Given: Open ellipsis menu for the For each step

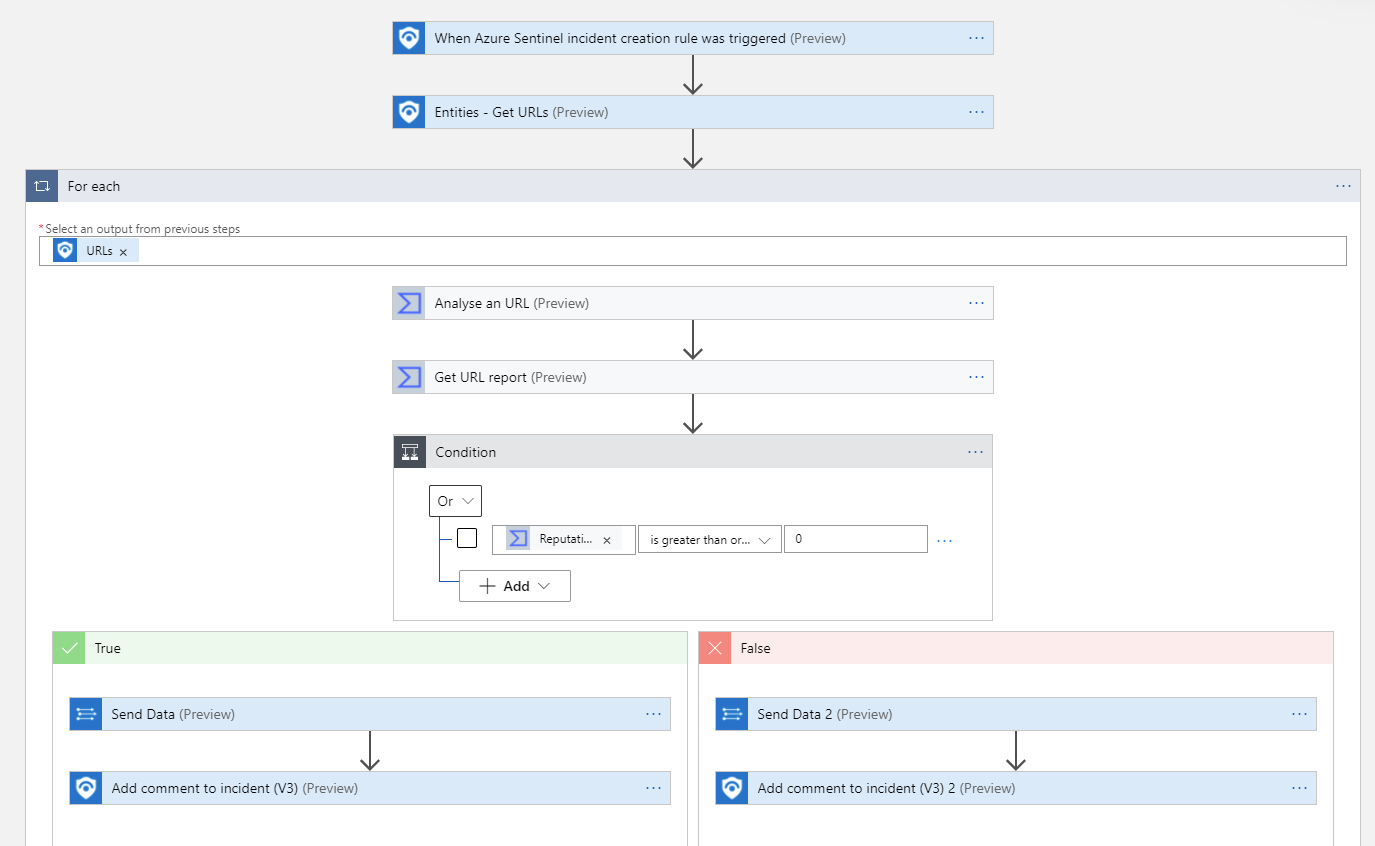Looking at the screenshot, I should pos(1343,186).
